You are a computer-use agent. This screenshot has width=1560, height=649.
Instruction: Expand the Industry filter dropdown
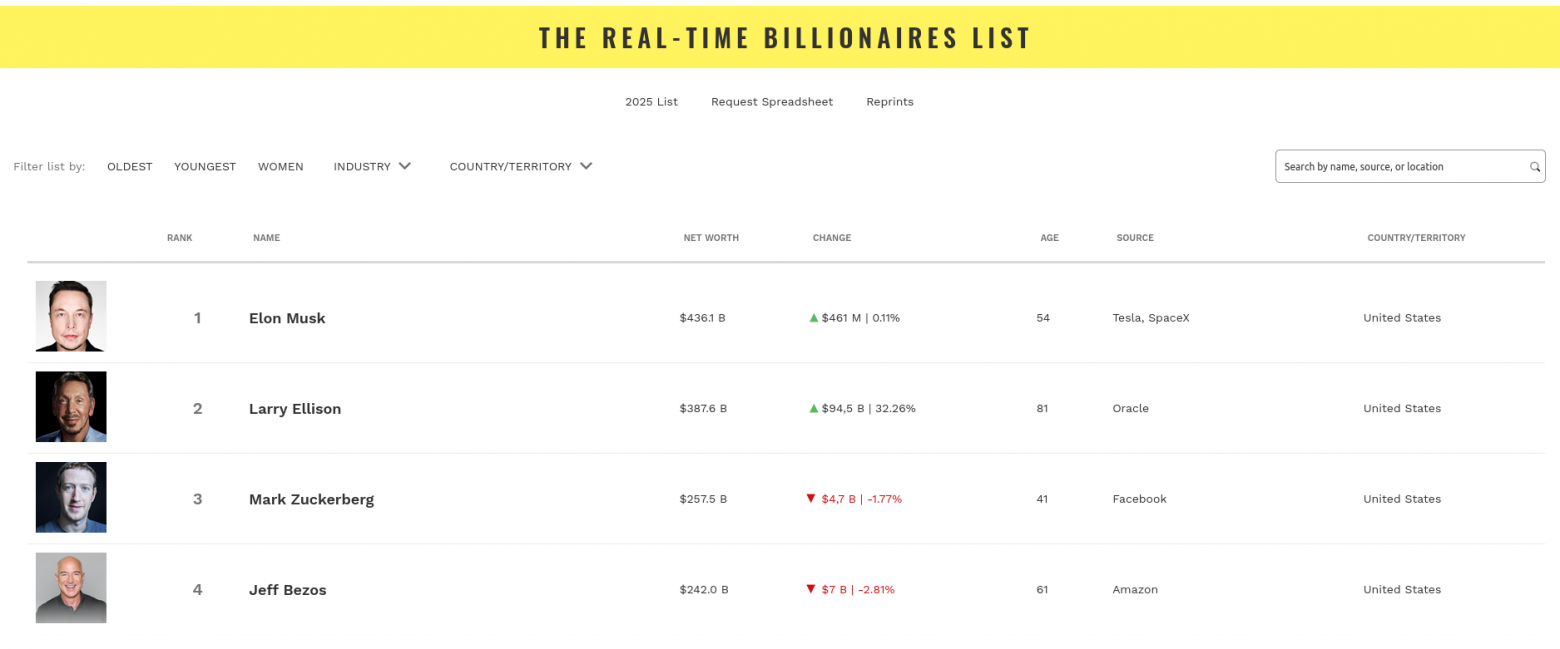[372, 166]
